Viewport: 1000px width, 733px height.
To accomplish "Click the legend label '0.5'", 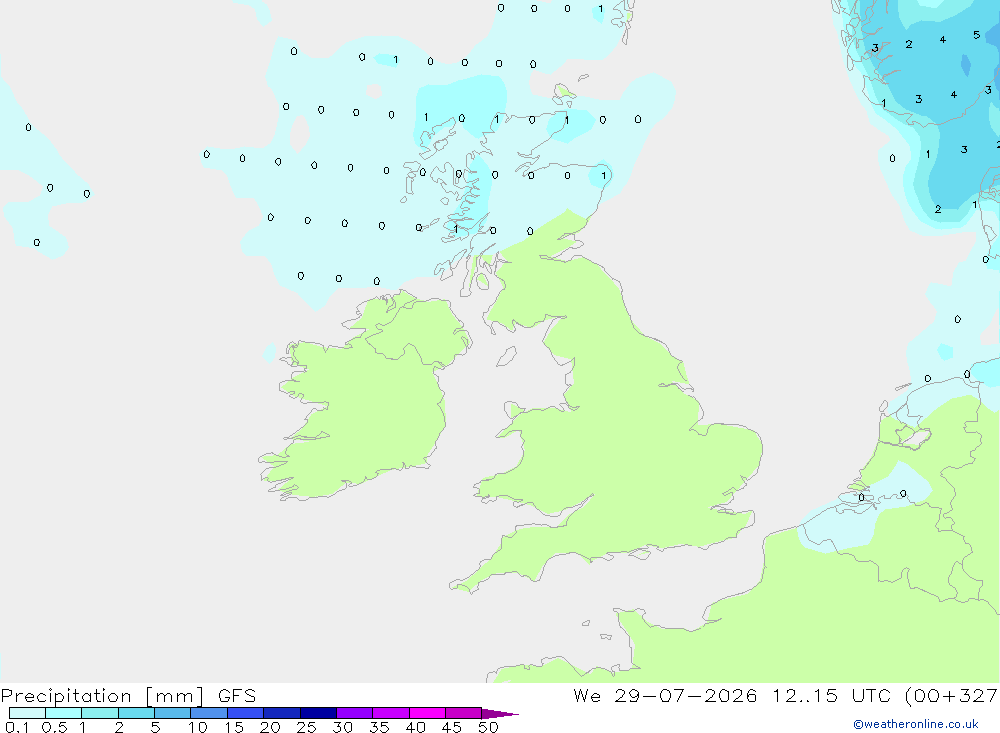I will pos(54,727).
